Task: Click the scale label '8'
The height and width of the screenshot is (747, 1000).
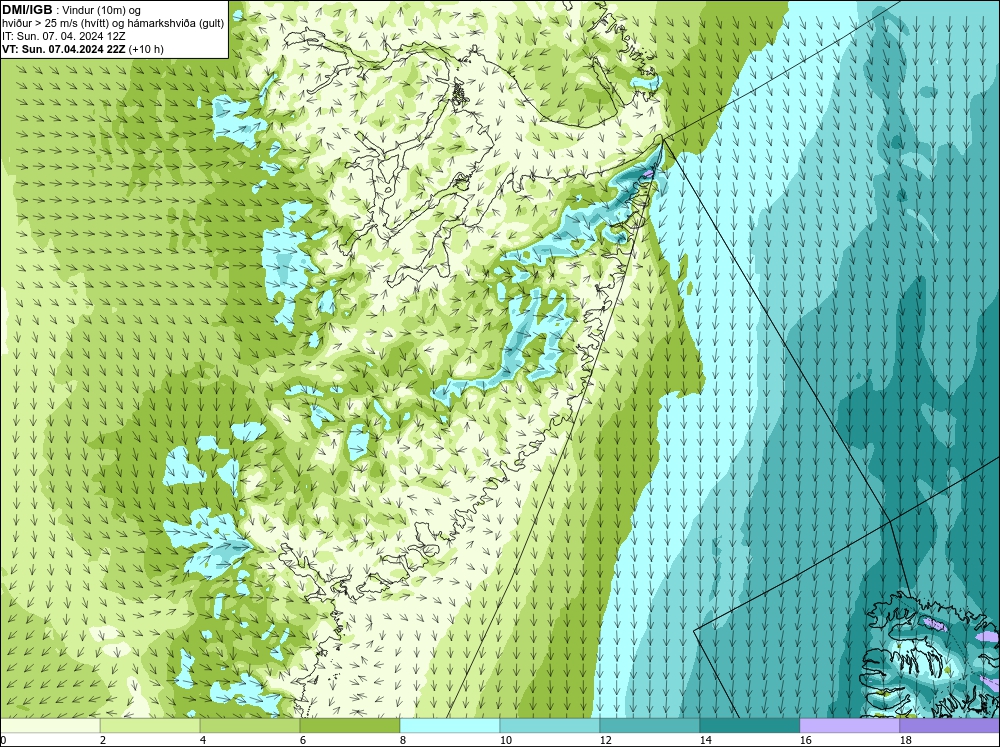Action: pyautogui.click(x=403, y=740)
